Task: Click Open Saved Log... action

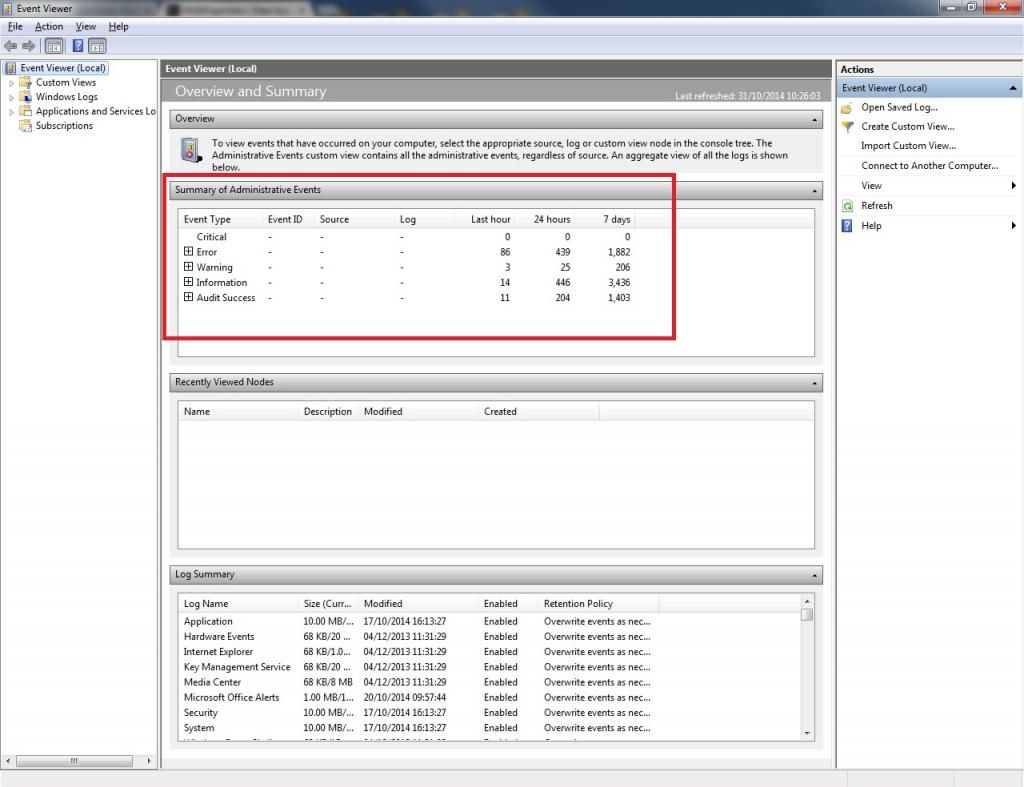Action: coord(899,107)
